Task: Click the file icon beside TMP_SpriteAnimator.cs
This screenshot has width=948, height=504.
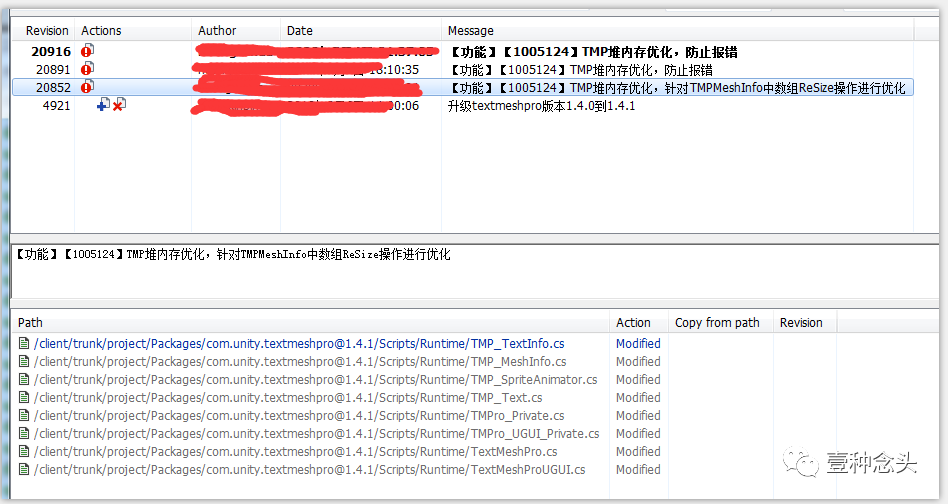Action: tap(24, 380)
